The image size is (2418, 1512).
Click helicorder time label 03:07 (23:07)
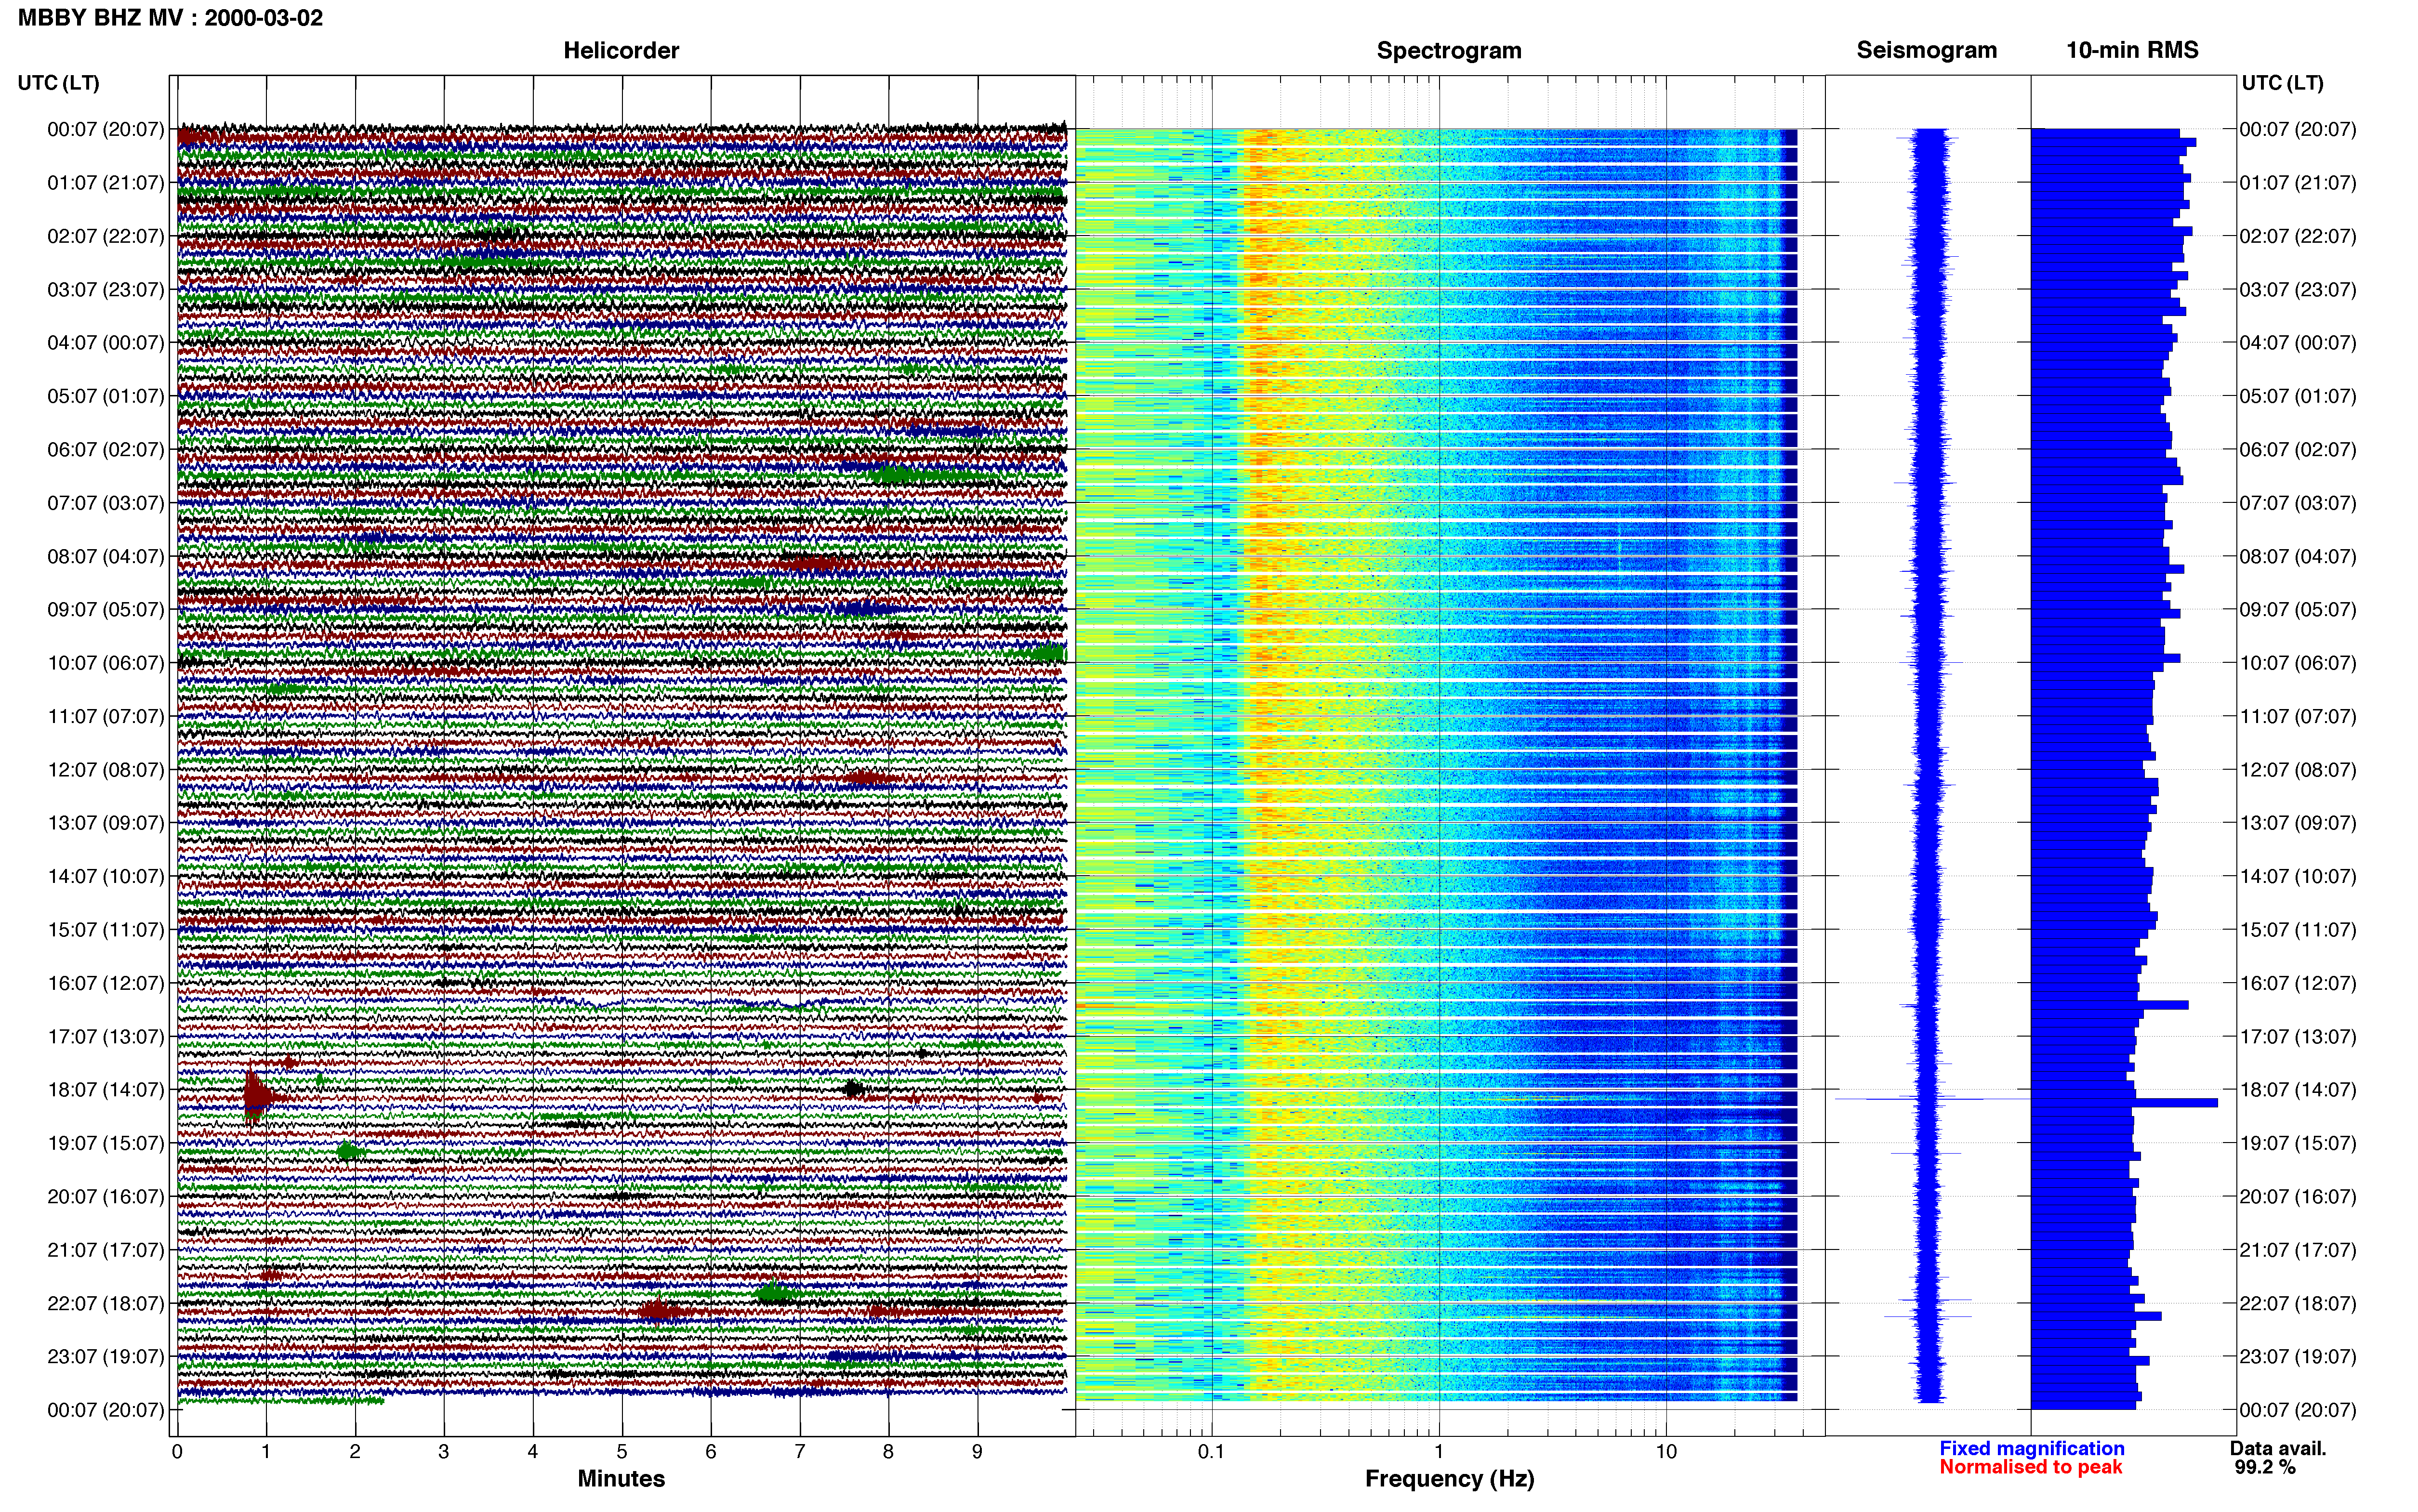tap(105, 290)
